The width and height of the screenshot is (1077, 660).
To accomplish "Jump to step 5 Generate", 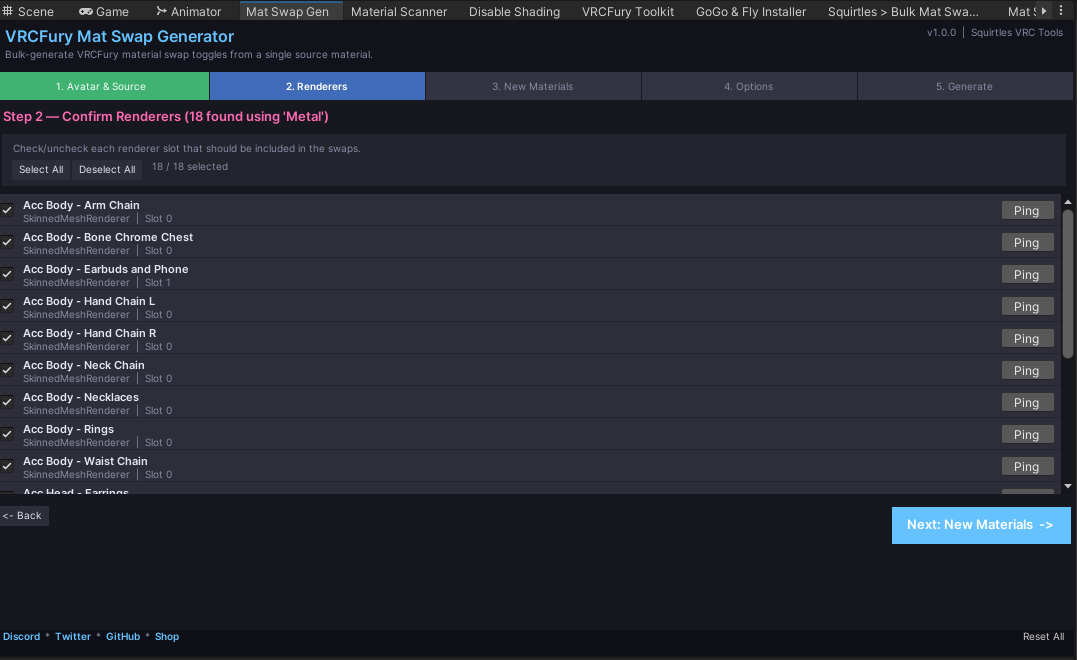I will coord(964,86).
